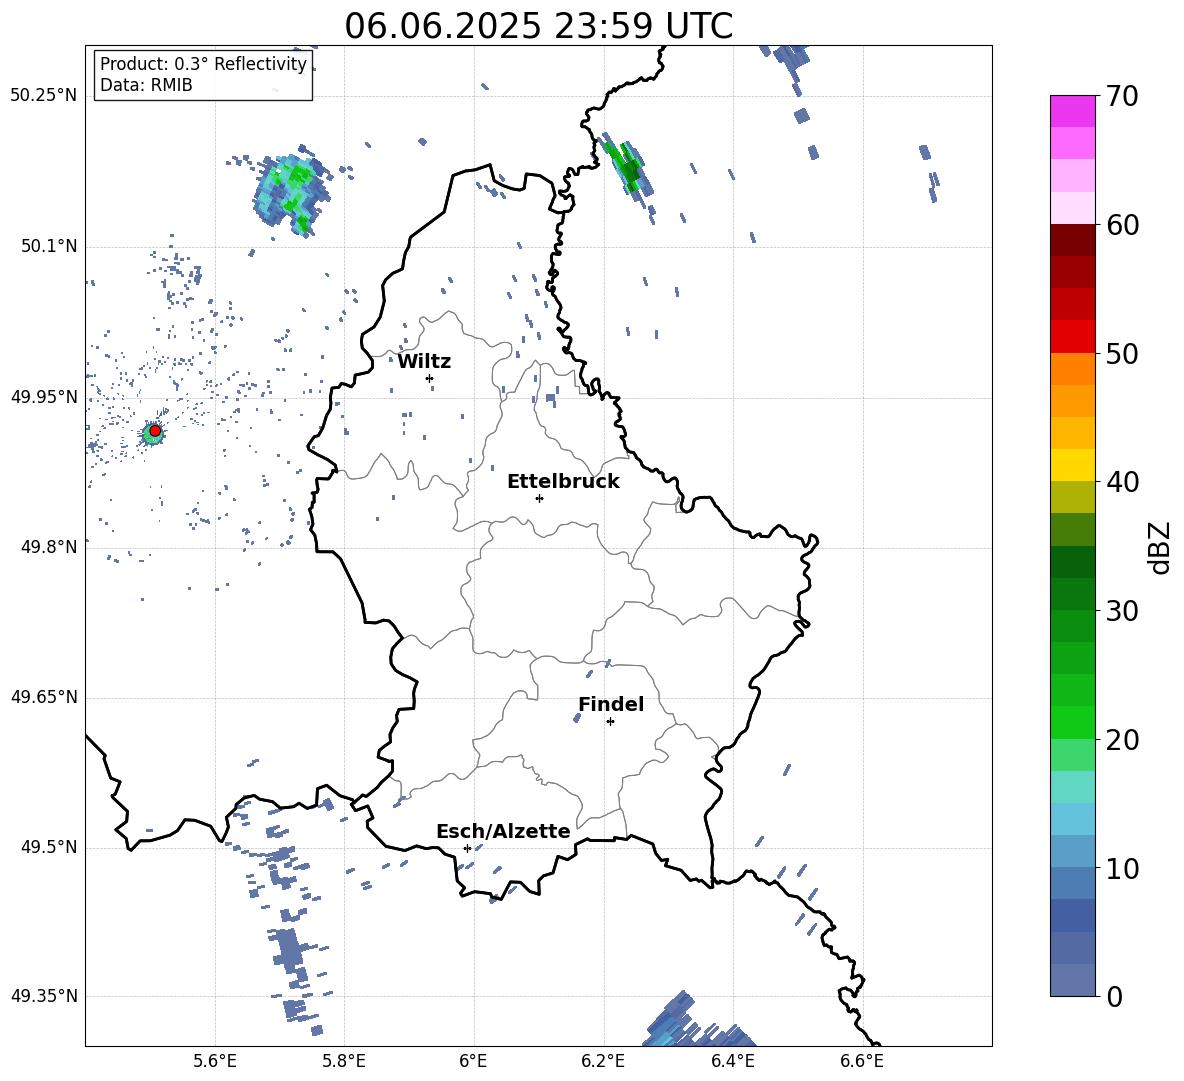Pick the bright green swatch just above 20 dBZ
The image size is (1184, 1081).
click(x=1072, y=722)
